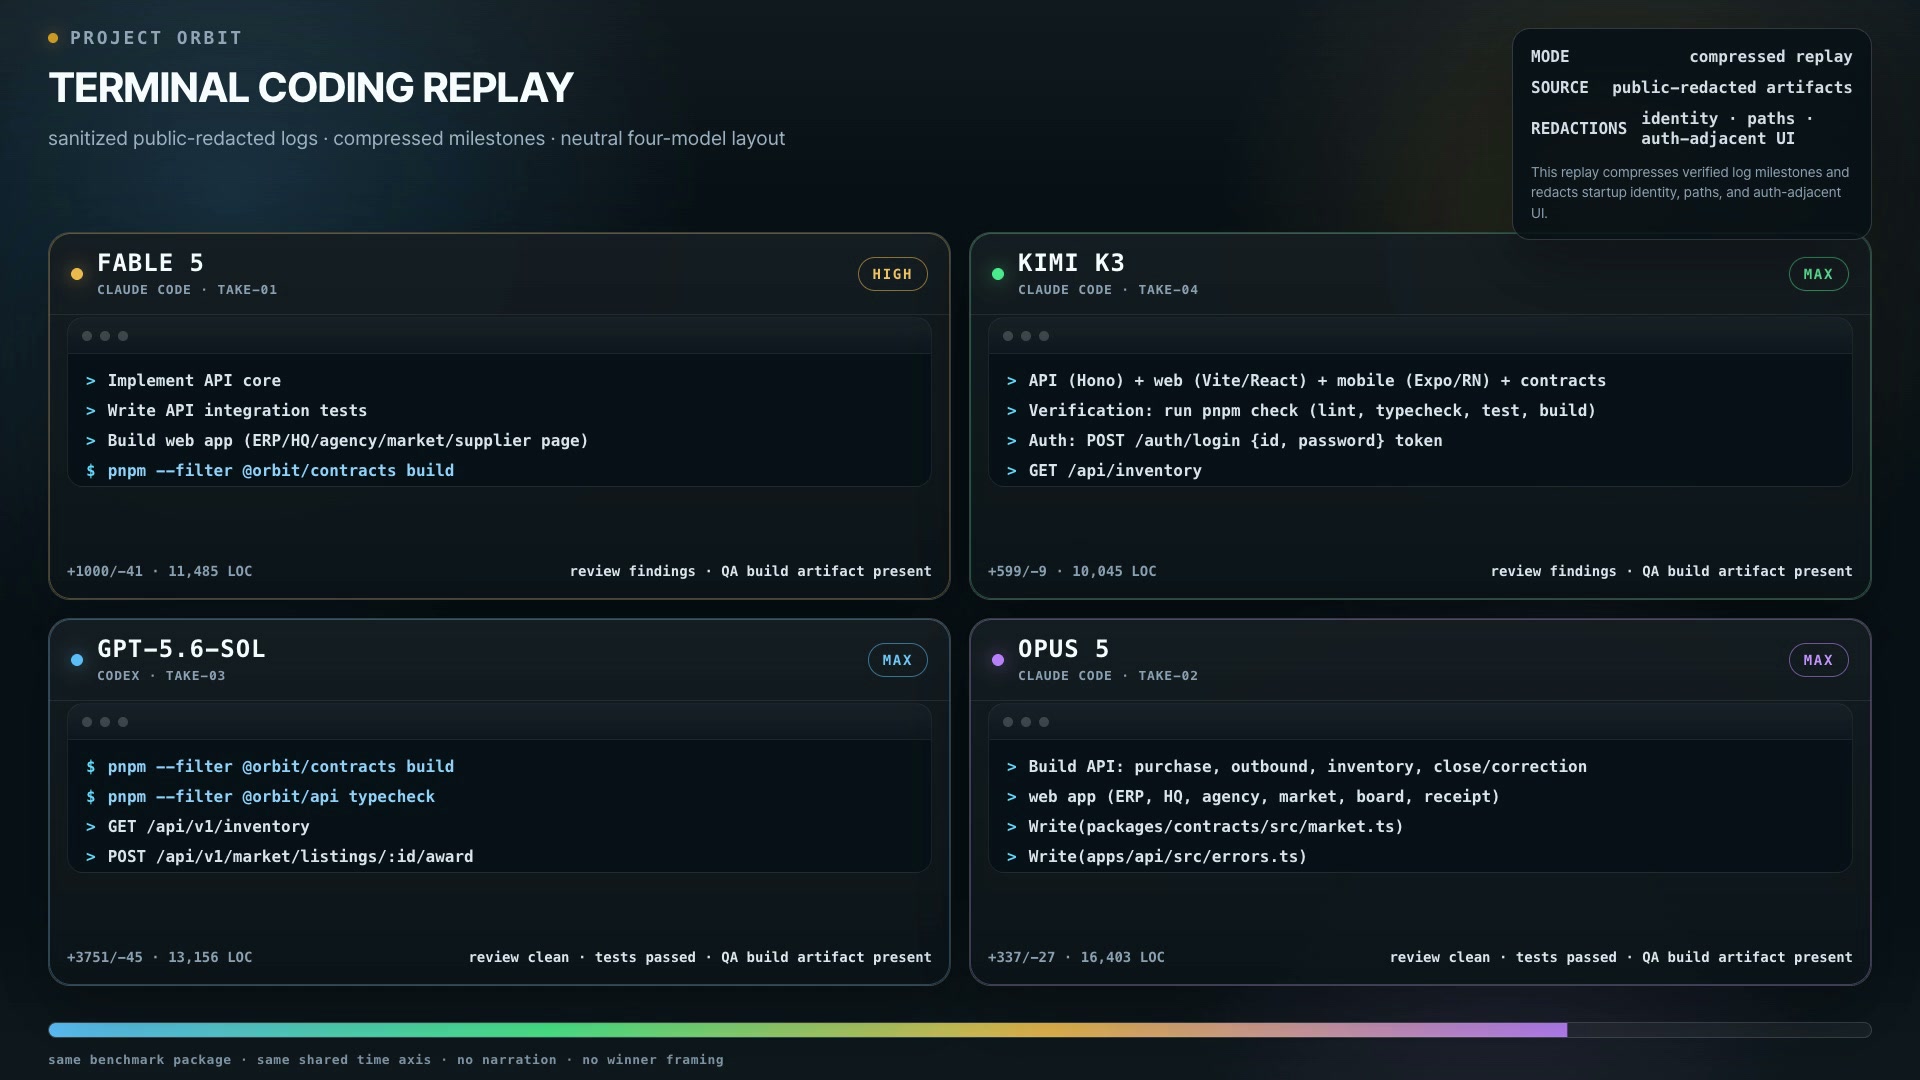Screen dimensions: 1920x1080
Task: Click the FABLE 5 terminal window dots
Action: 105,336
